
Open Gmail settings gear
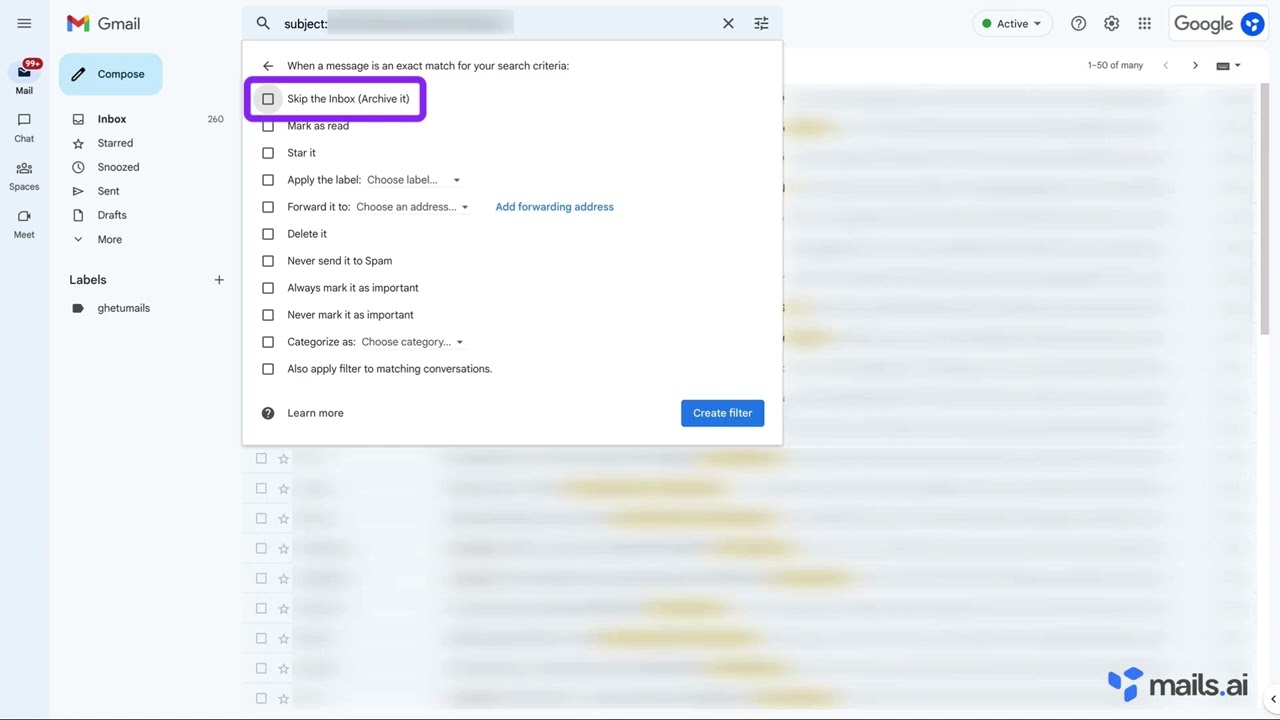click(1111, 23)
